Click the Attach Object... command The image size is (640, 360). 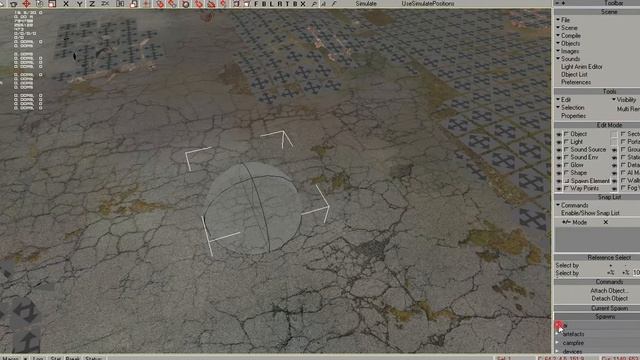click(609, 291)
